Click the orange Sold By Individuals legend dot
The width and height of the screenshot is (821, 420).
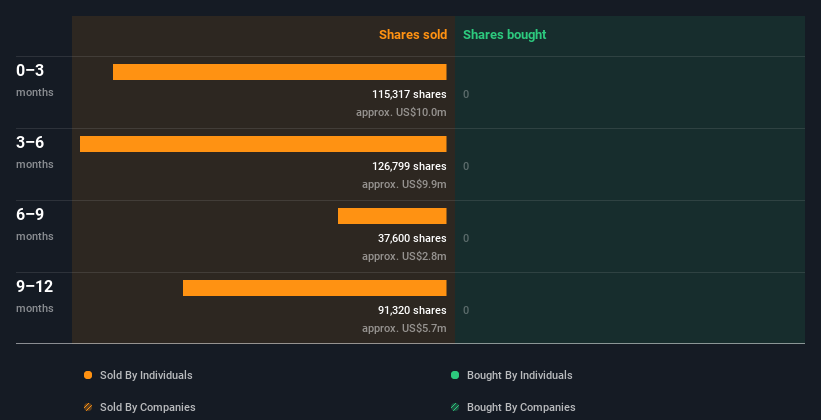coord(88,375)
